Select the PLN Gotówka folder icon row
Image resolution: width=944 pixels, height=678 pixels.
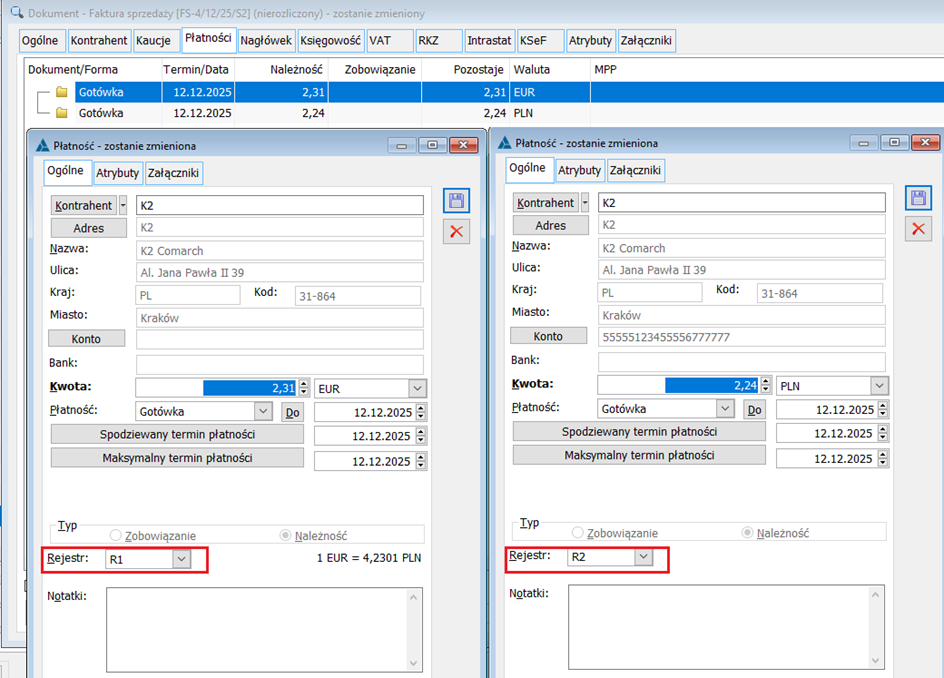point(62,113)
